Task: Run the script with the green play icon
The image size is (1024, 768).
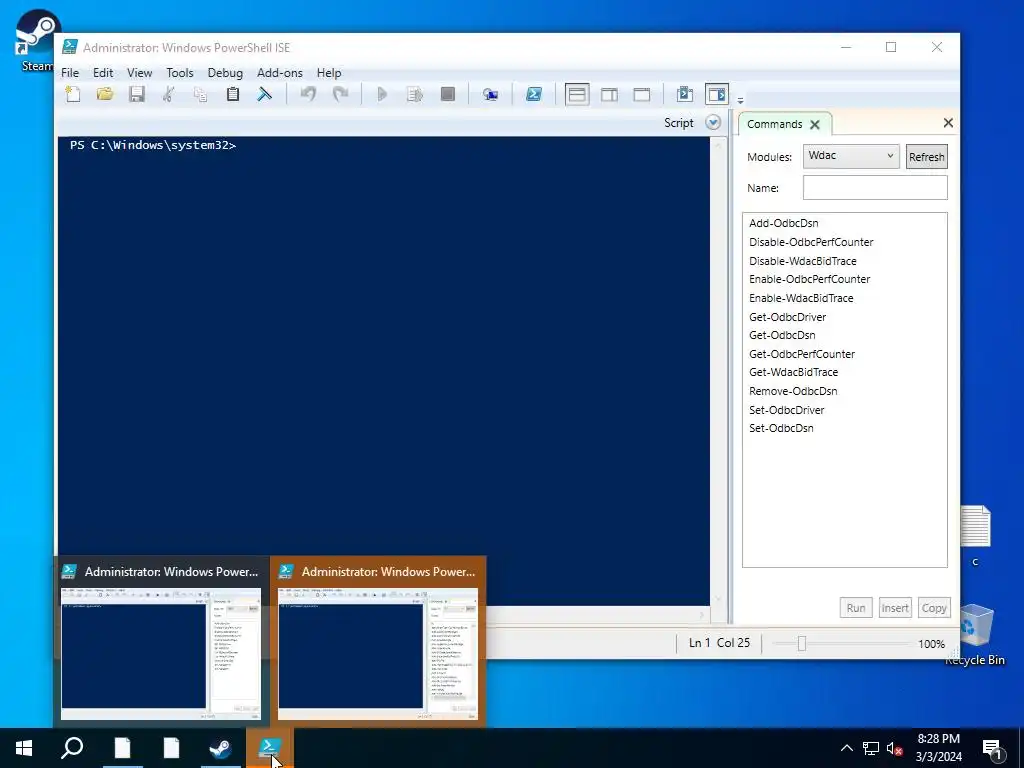Action: (383, 94)
